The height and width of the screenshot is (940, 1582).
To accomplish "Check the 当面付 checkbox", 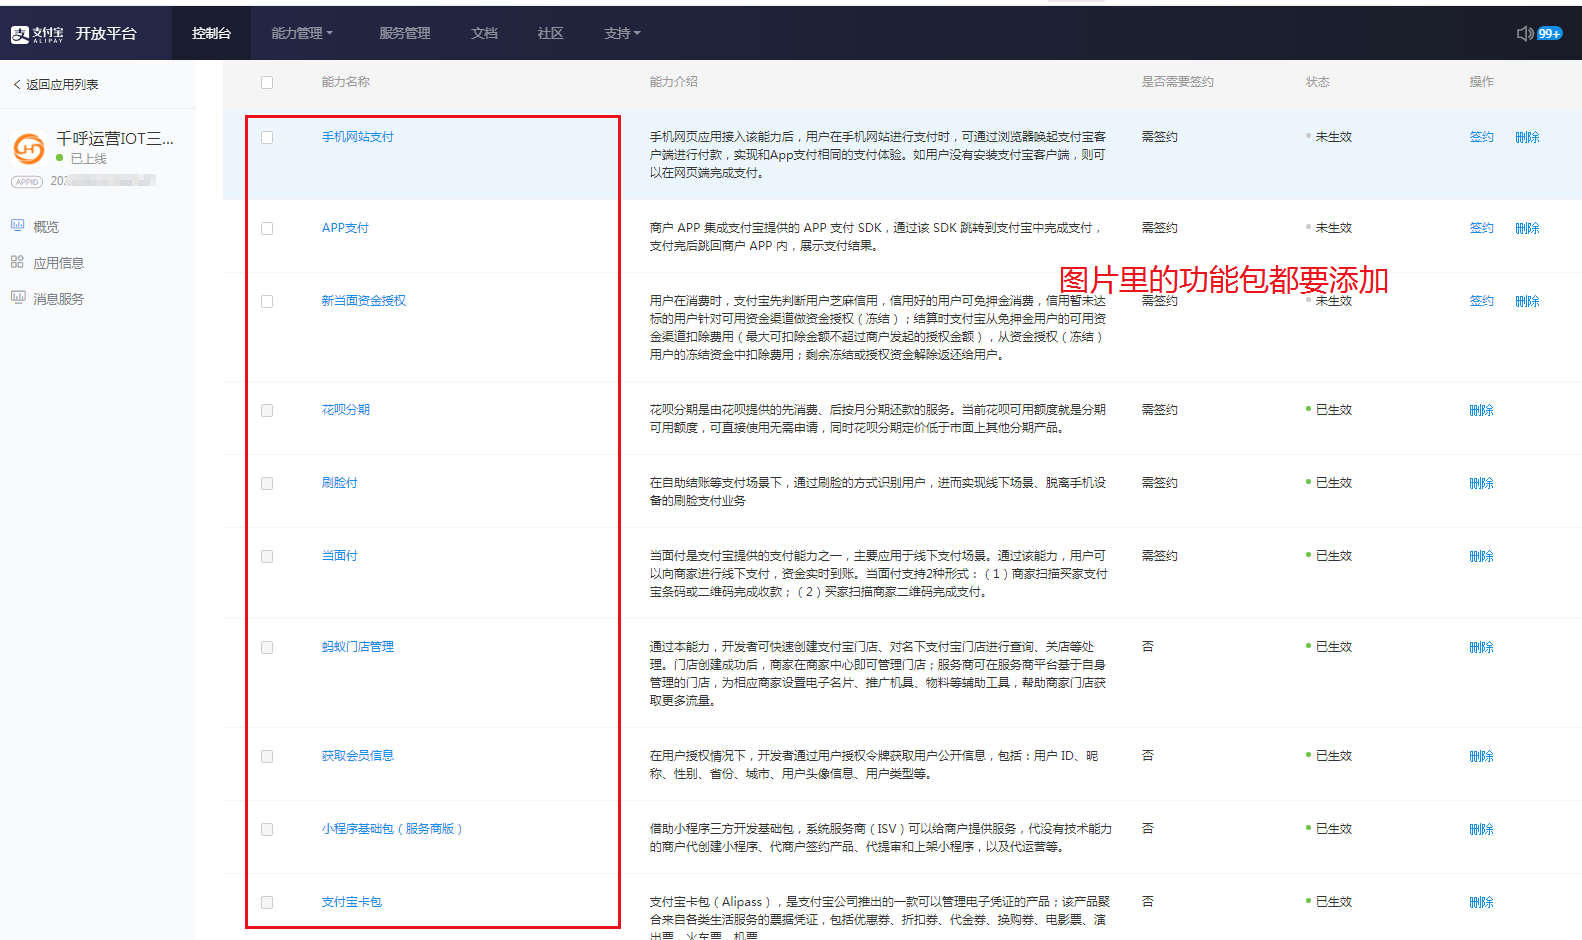I will point(267,556).
